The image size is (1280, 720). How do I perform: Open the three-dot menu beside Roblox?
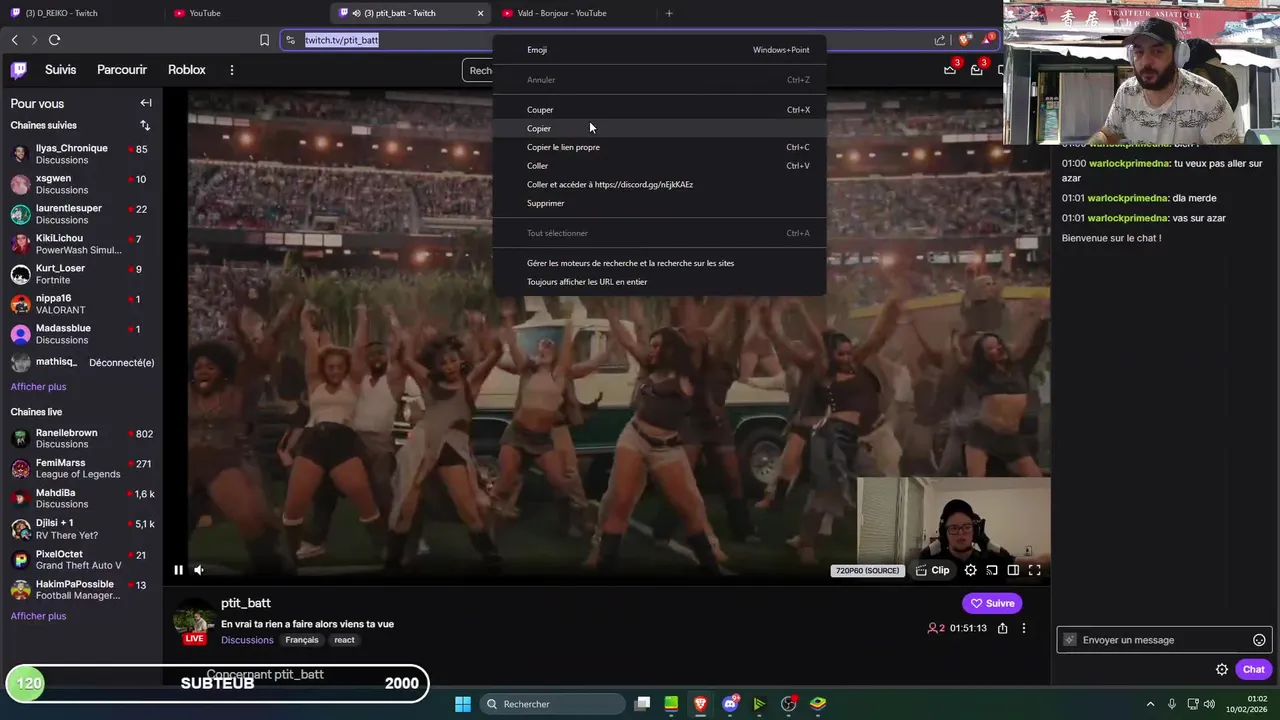point(231,70)
